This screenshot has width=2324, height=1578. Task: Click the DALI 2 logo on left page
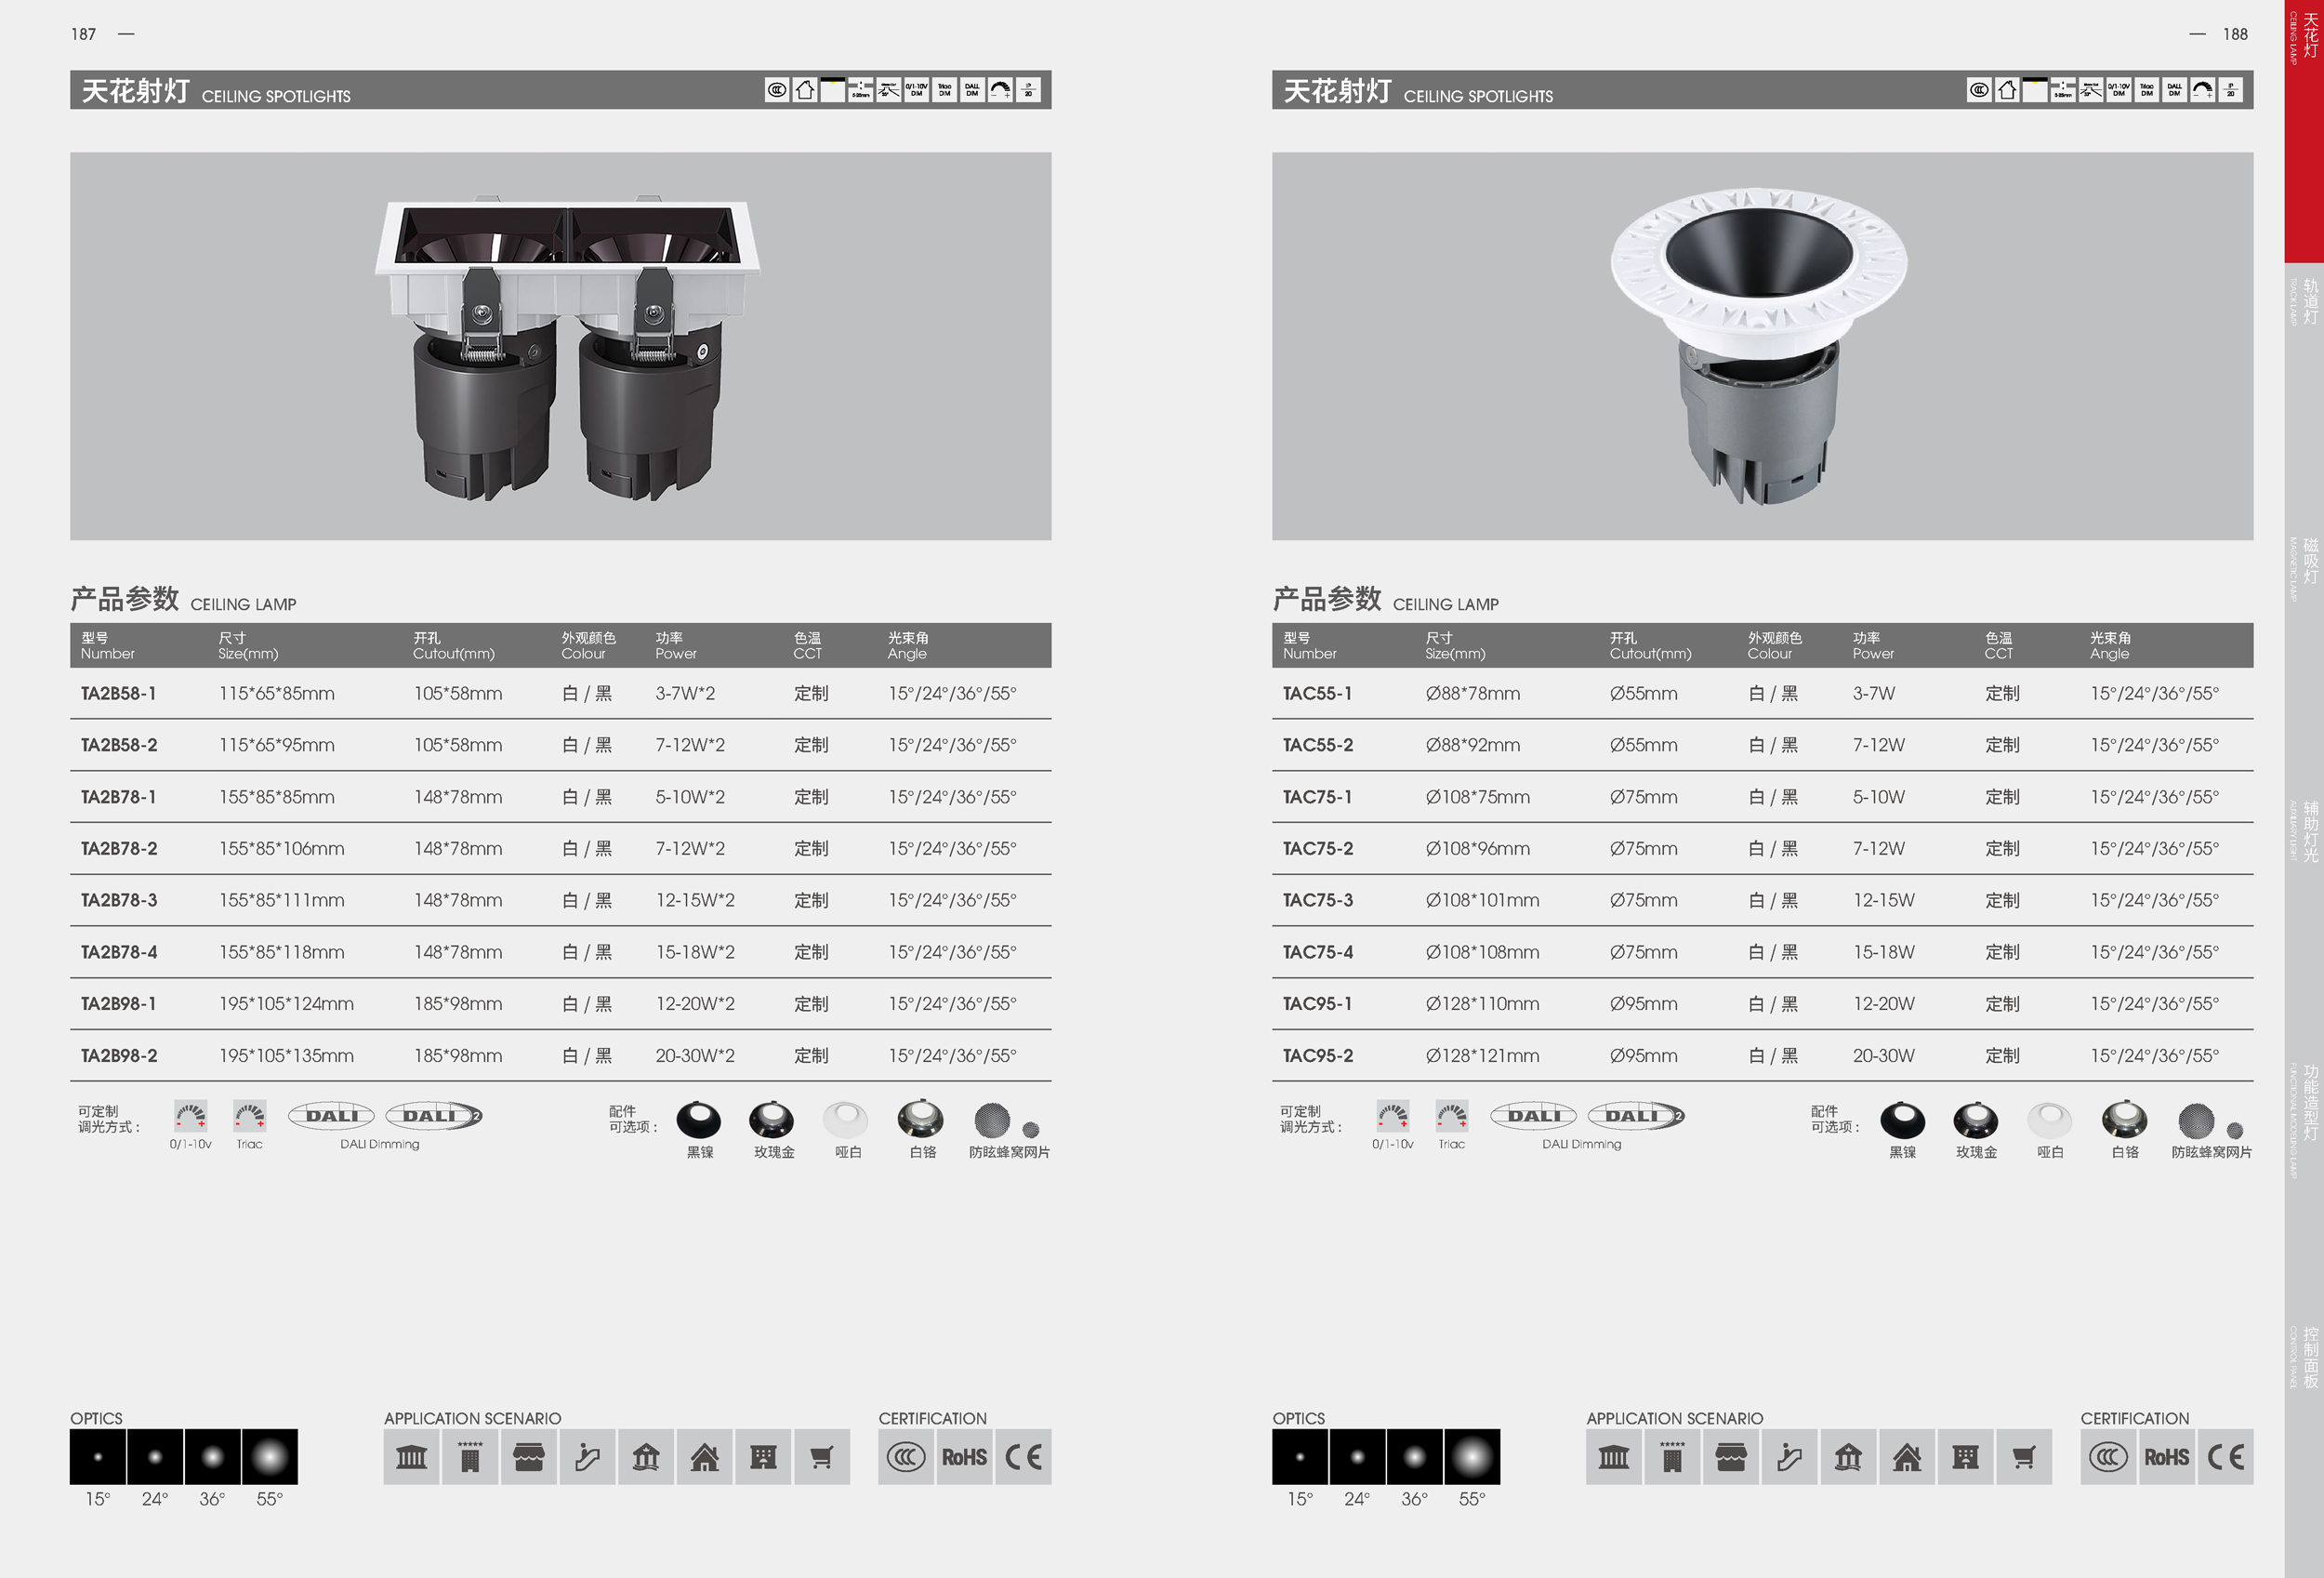point(434,1115)
